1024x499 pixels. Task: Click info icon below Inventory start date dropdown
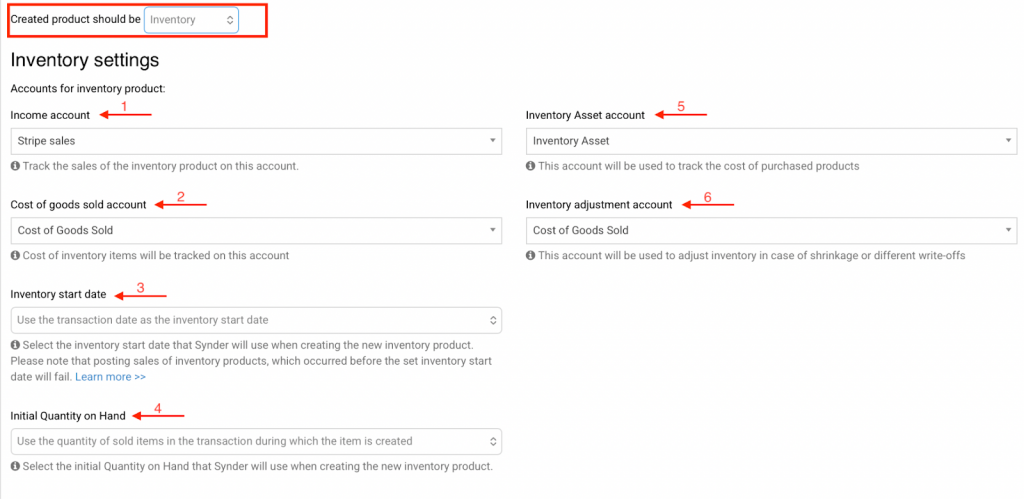tap(15, 346)
